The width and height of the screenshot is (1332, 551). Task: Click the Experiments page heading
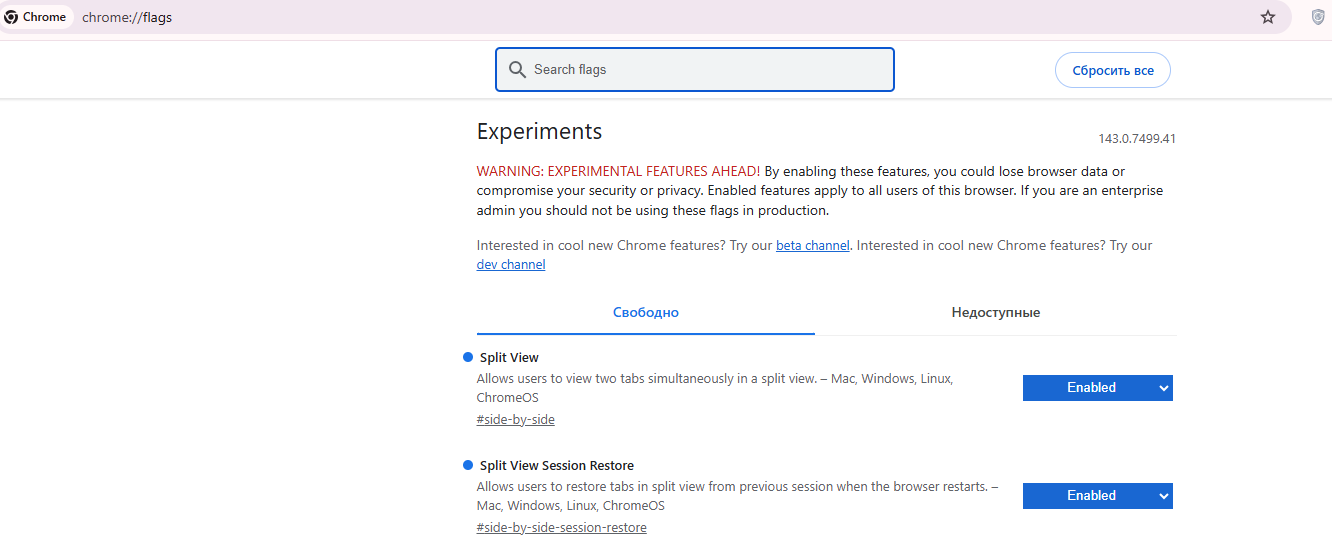[x=539, y=132]
